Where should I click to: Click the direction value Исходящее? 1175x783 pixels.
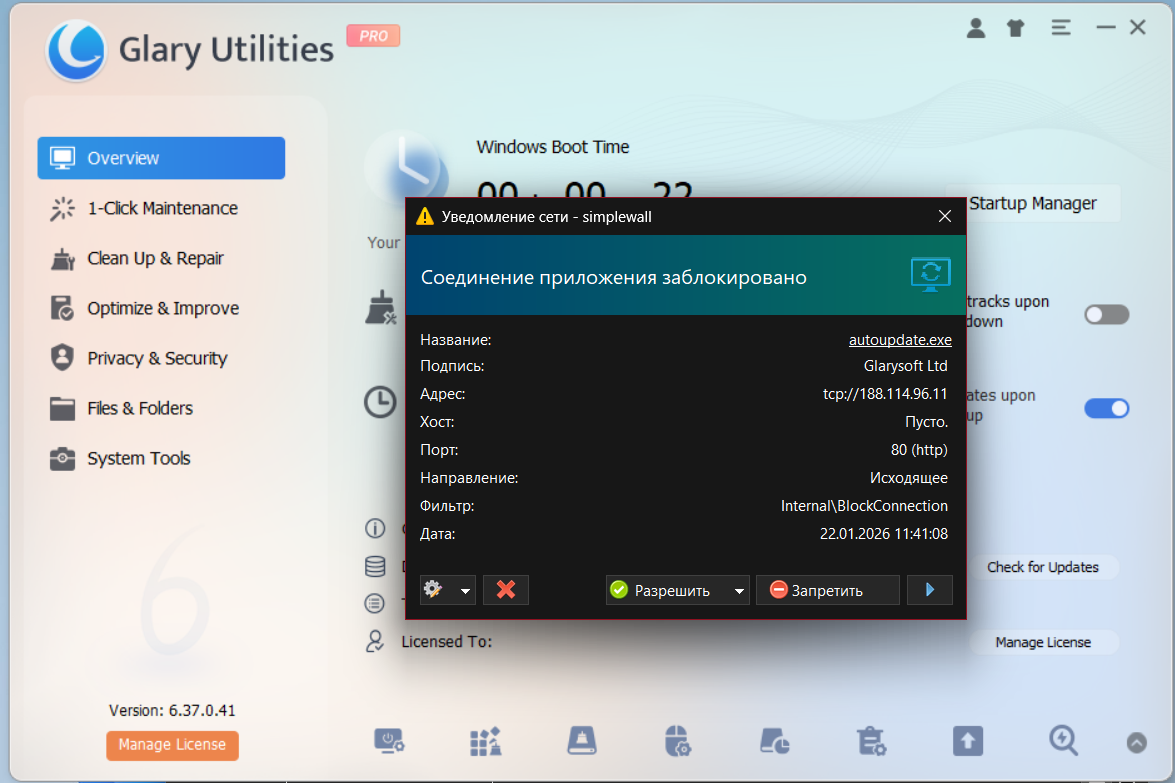click(908, 478)
